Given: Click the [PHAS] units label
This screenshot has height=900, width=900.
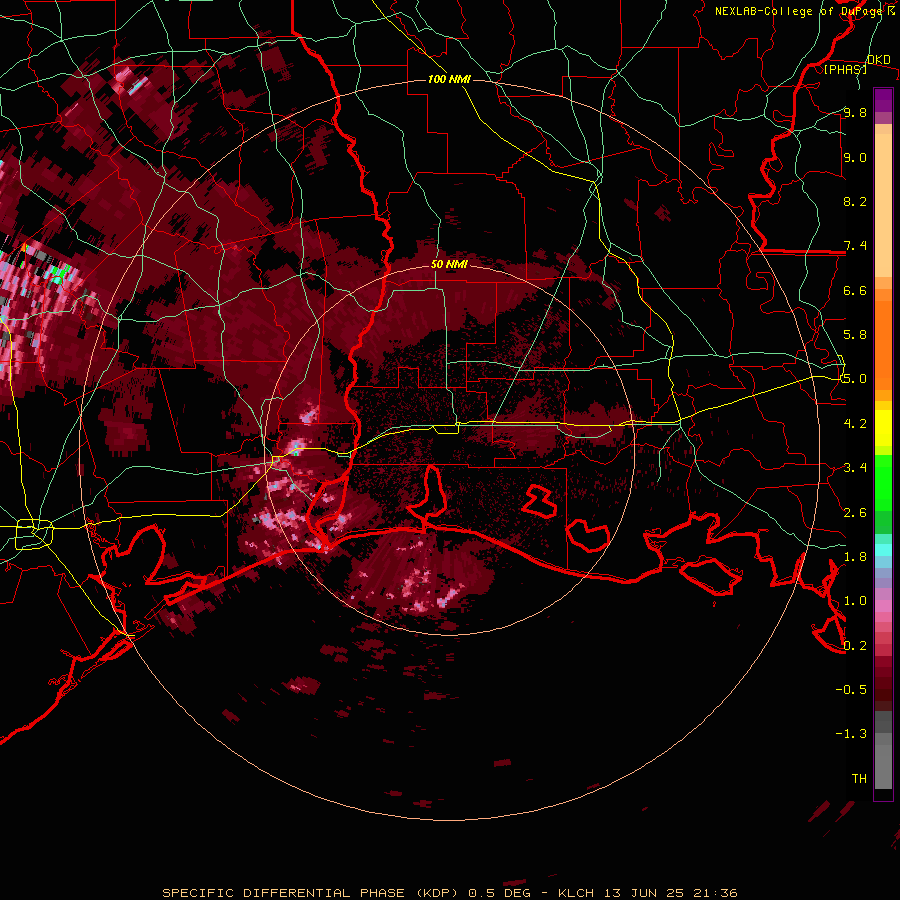Looking at the screenshot, I should coord(845,69).
